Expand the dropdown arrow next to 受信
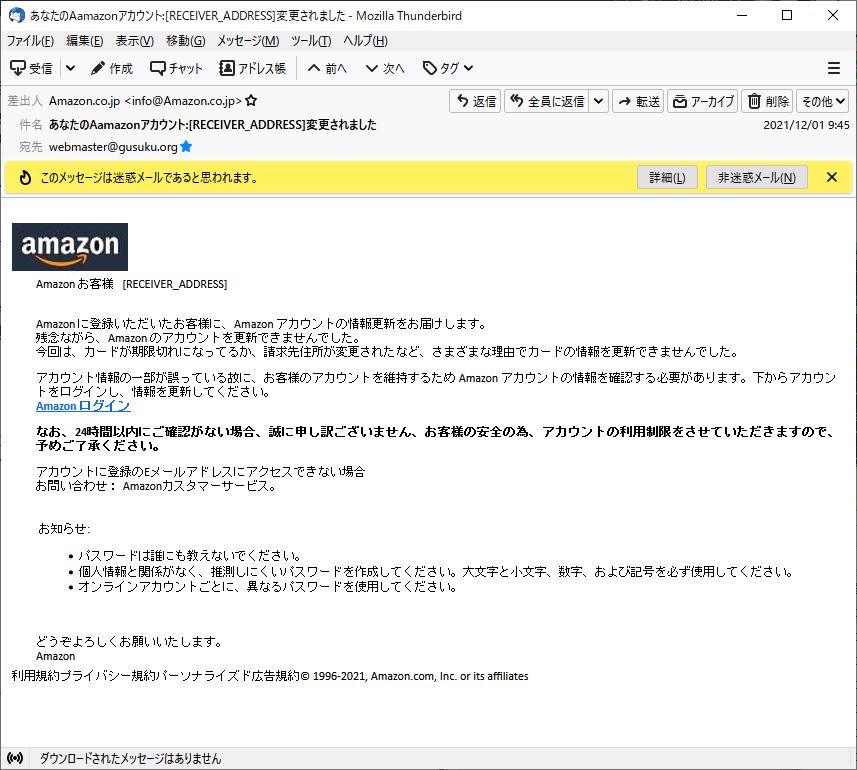This screenshot has width=857, height=770. point(71,68)
